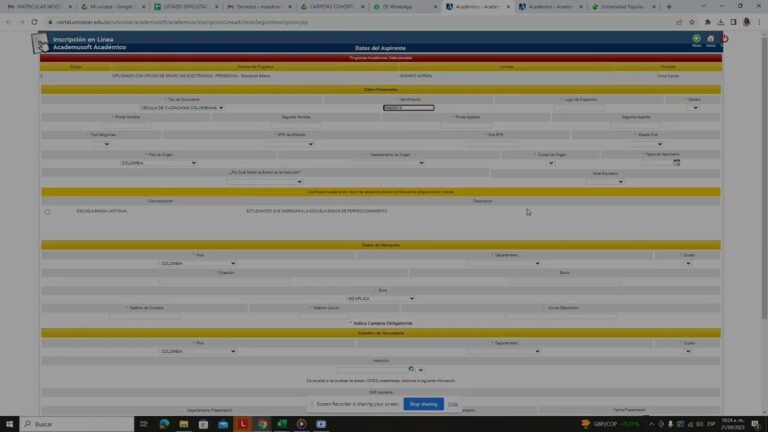This screenshot has width=768, height=432.
Task: Open Microsoft Edge from the taskbar
Action: (x=164, y=424)
